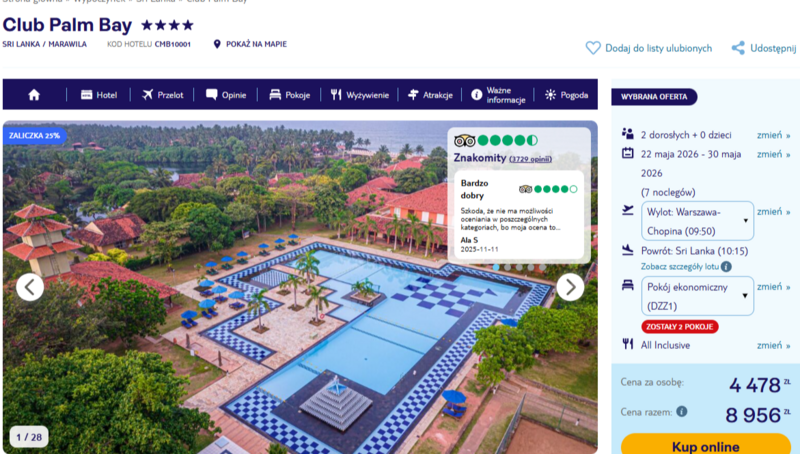Expand the Pokój ekonomiczny room dropdown
800x454 pixels.
tap(697, 296)
